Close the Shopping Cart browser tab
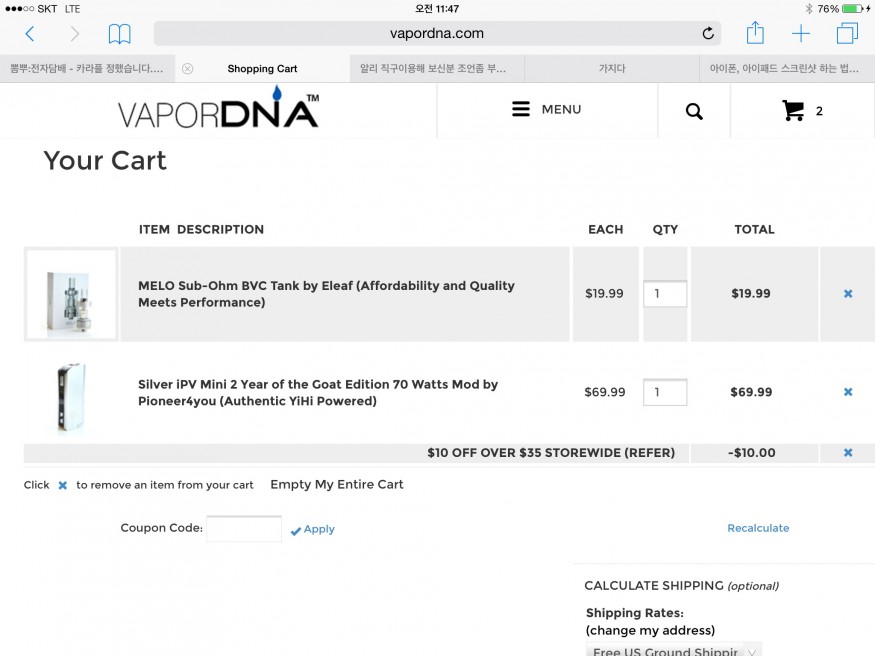 188,69
